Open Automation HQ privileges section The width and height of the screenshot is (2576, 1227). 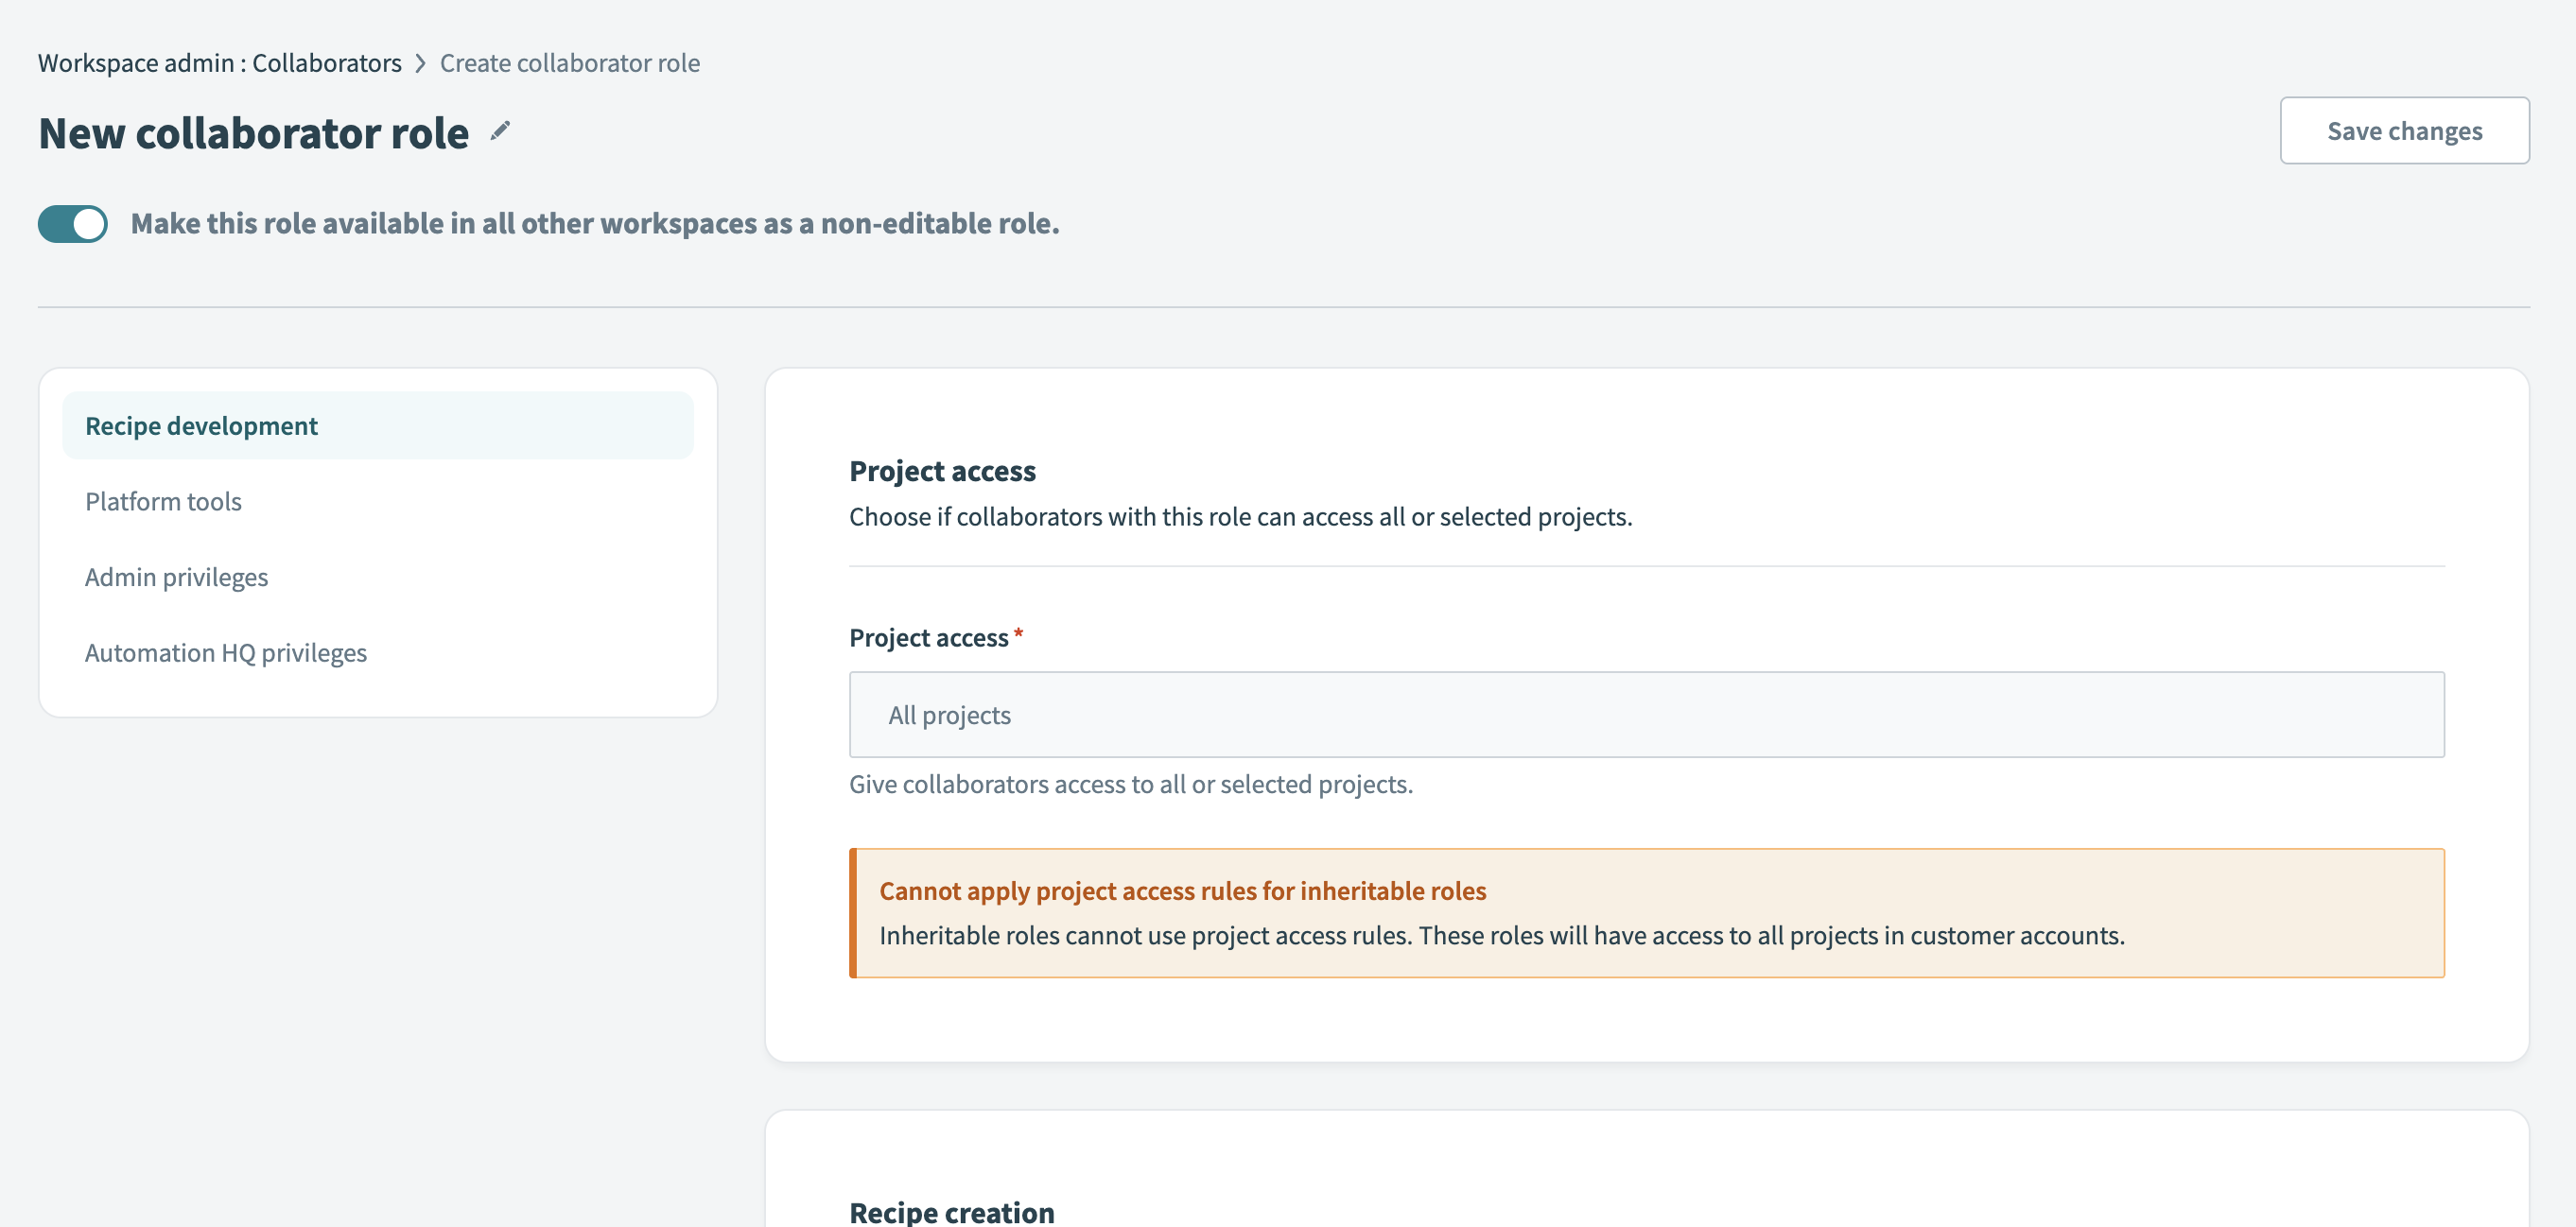[x=378, y=653]
